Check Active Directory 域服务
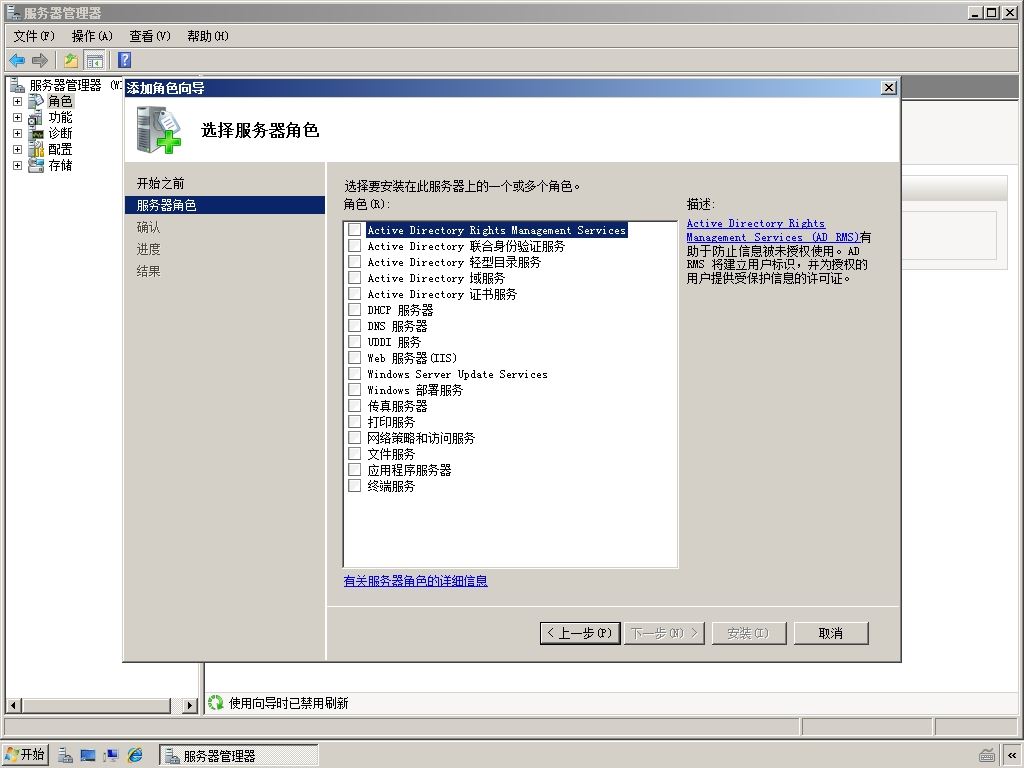The image size is (1024, 768). (x=355, y=278)
